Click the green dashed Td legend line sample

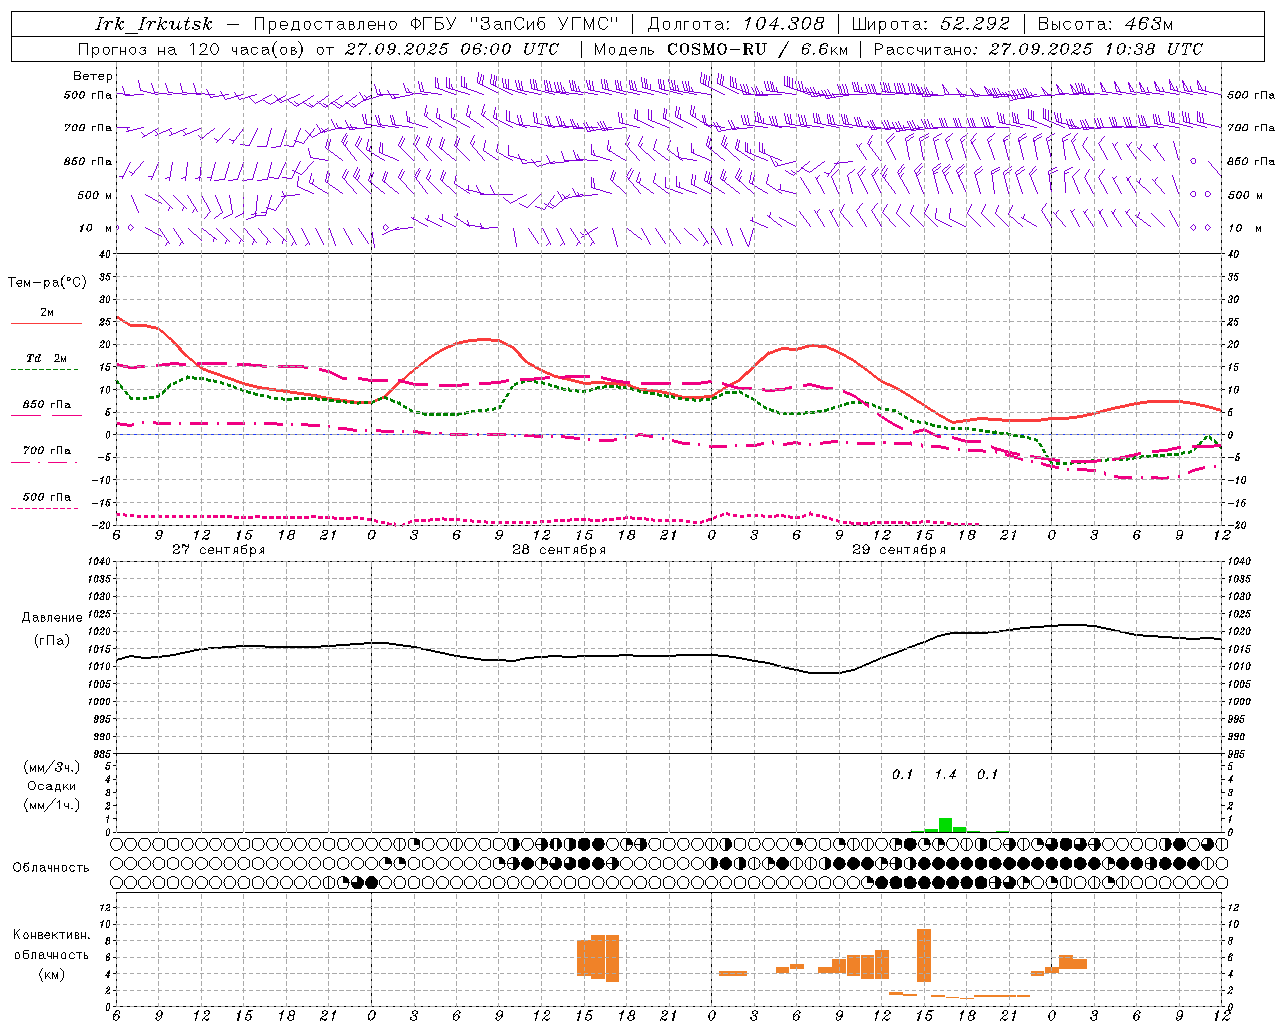(44, 369)
